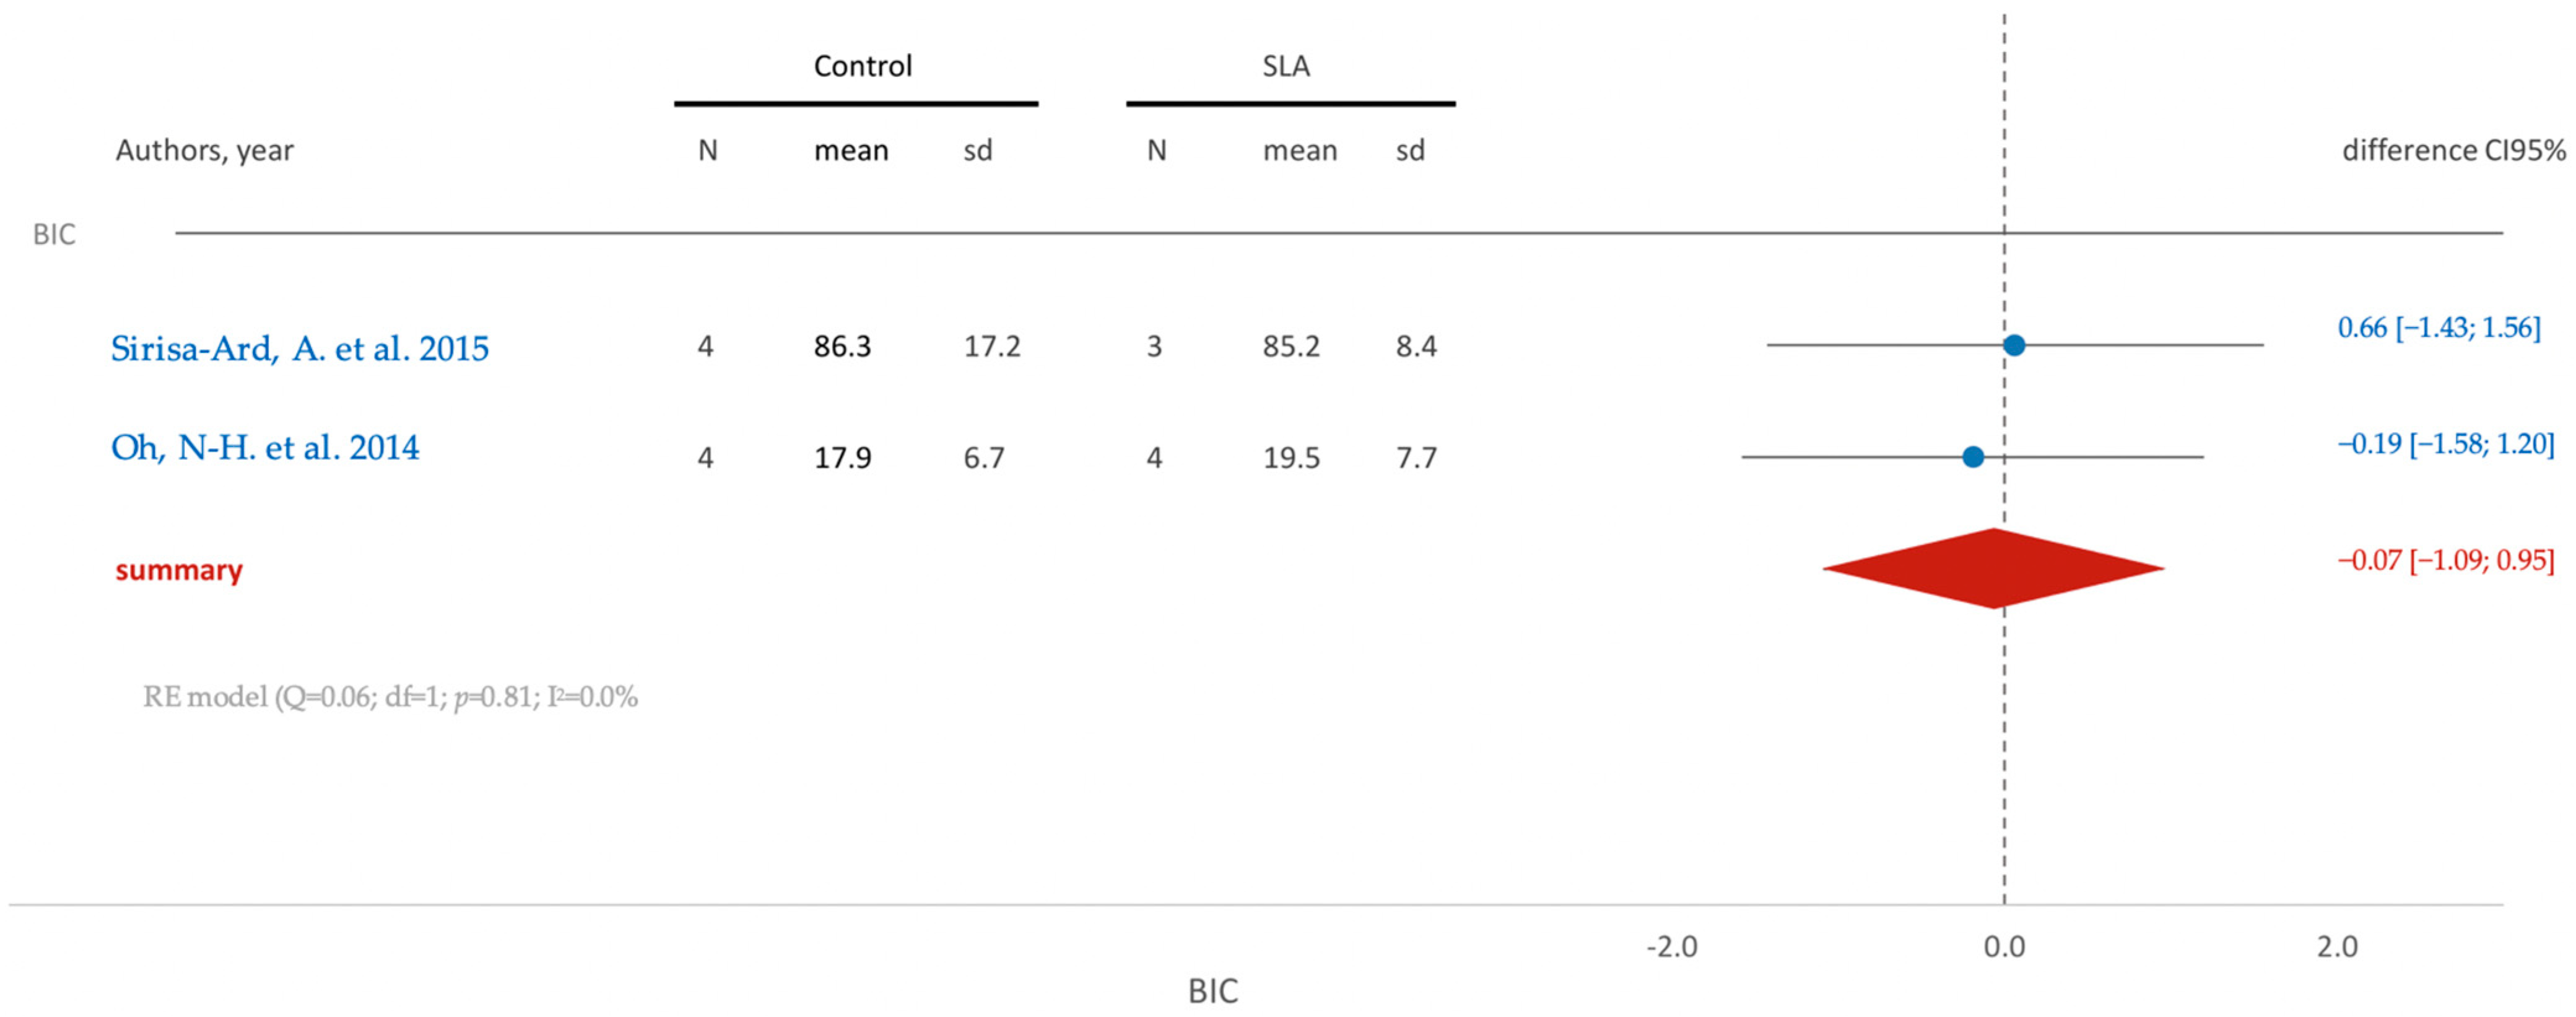Viewport: 2576px width, 1017px height.
Task: Select the SLA mean value 19.5
Action: tap(1291, 458)
